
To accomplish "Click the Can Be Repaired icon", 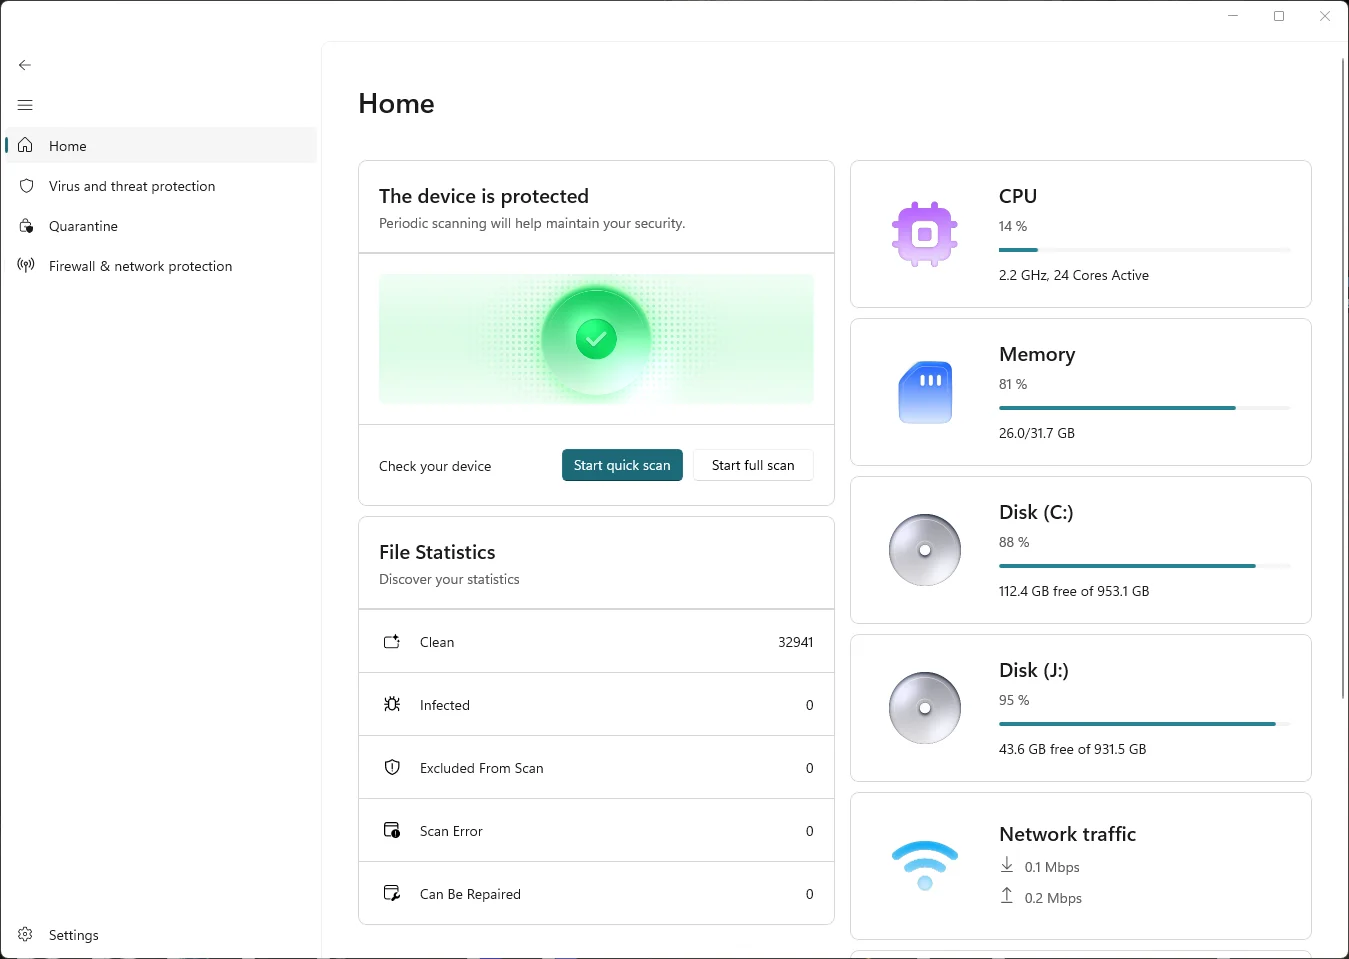I will pyautogui.click(x=392, y=893).
